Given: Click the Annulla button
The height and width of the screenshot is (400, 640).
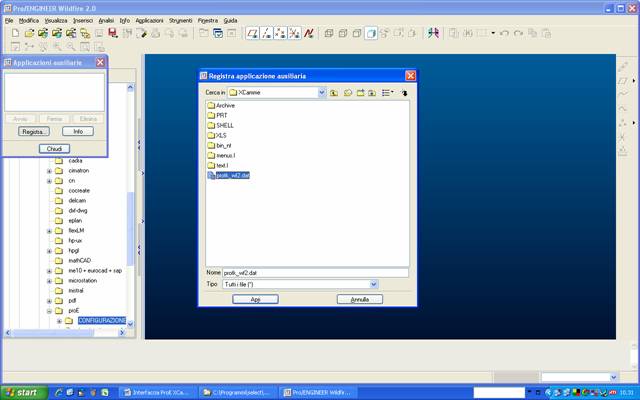Looking at the screenshot, I should (360, 299).
